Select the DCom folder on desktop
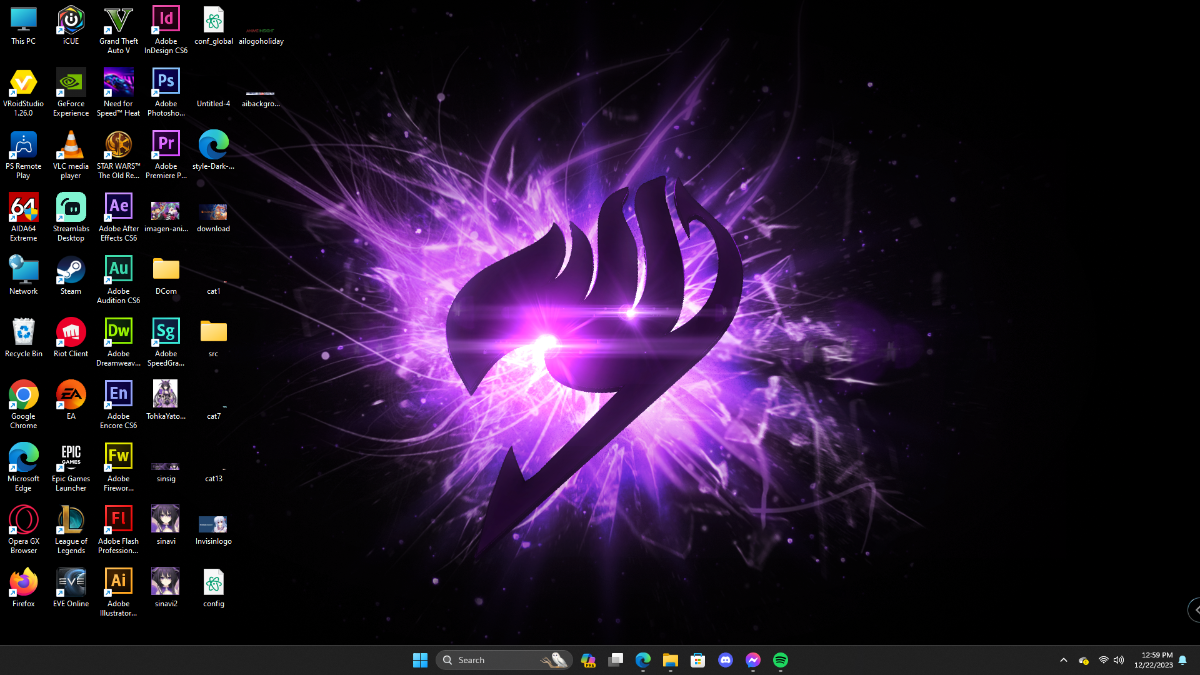 166,270
